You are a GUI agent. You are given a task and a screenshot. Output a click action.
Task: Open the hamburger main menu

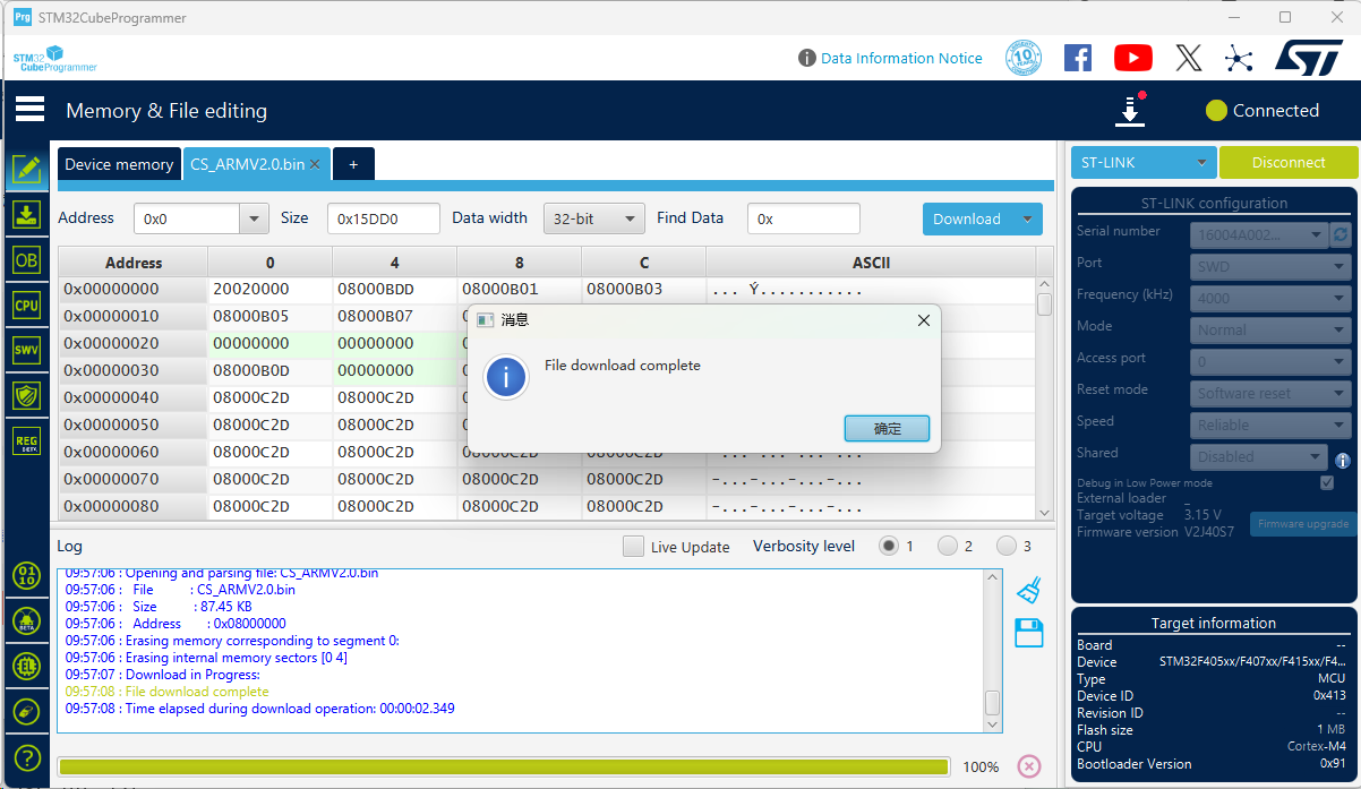click(x=30, y=109)
